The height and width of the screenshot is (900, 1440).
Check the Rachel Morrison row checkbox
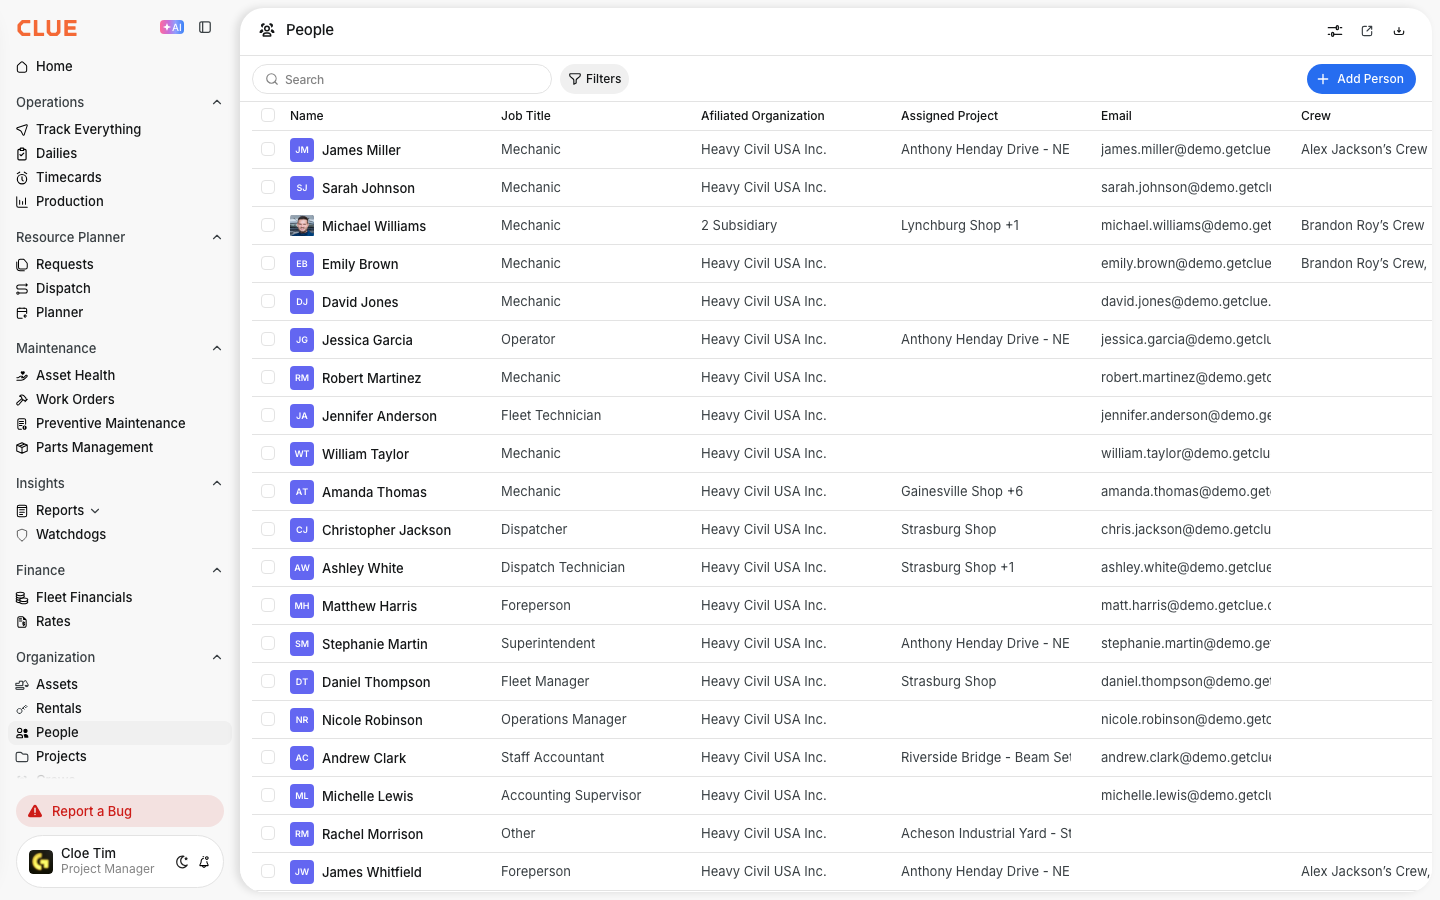click(x=268, y=833)
